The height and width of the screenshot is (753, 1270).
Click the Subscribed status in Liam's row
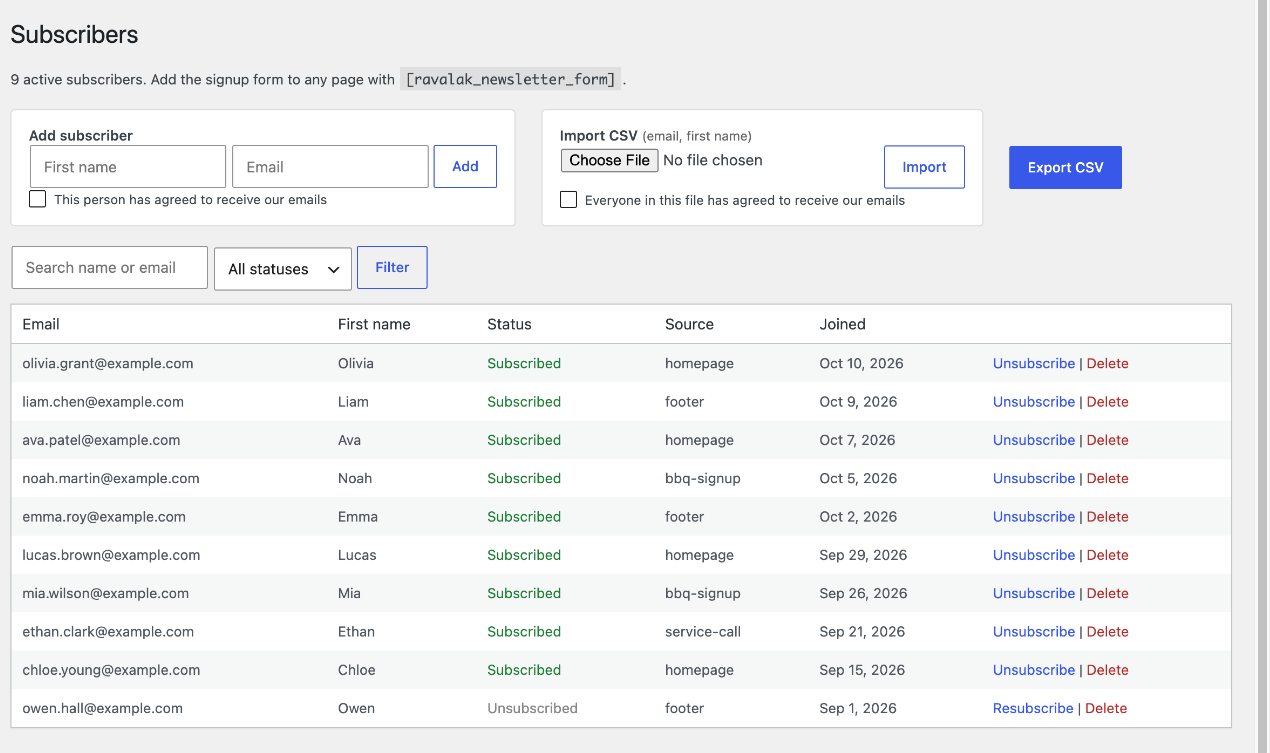(x=524, y=402)
